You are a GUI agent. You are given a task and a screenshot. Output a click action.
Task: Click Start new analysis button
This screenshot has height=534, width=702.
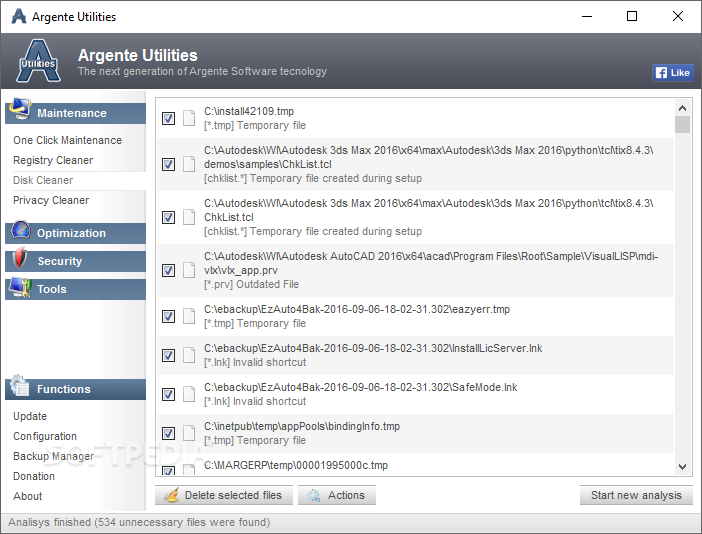point(636,495)
